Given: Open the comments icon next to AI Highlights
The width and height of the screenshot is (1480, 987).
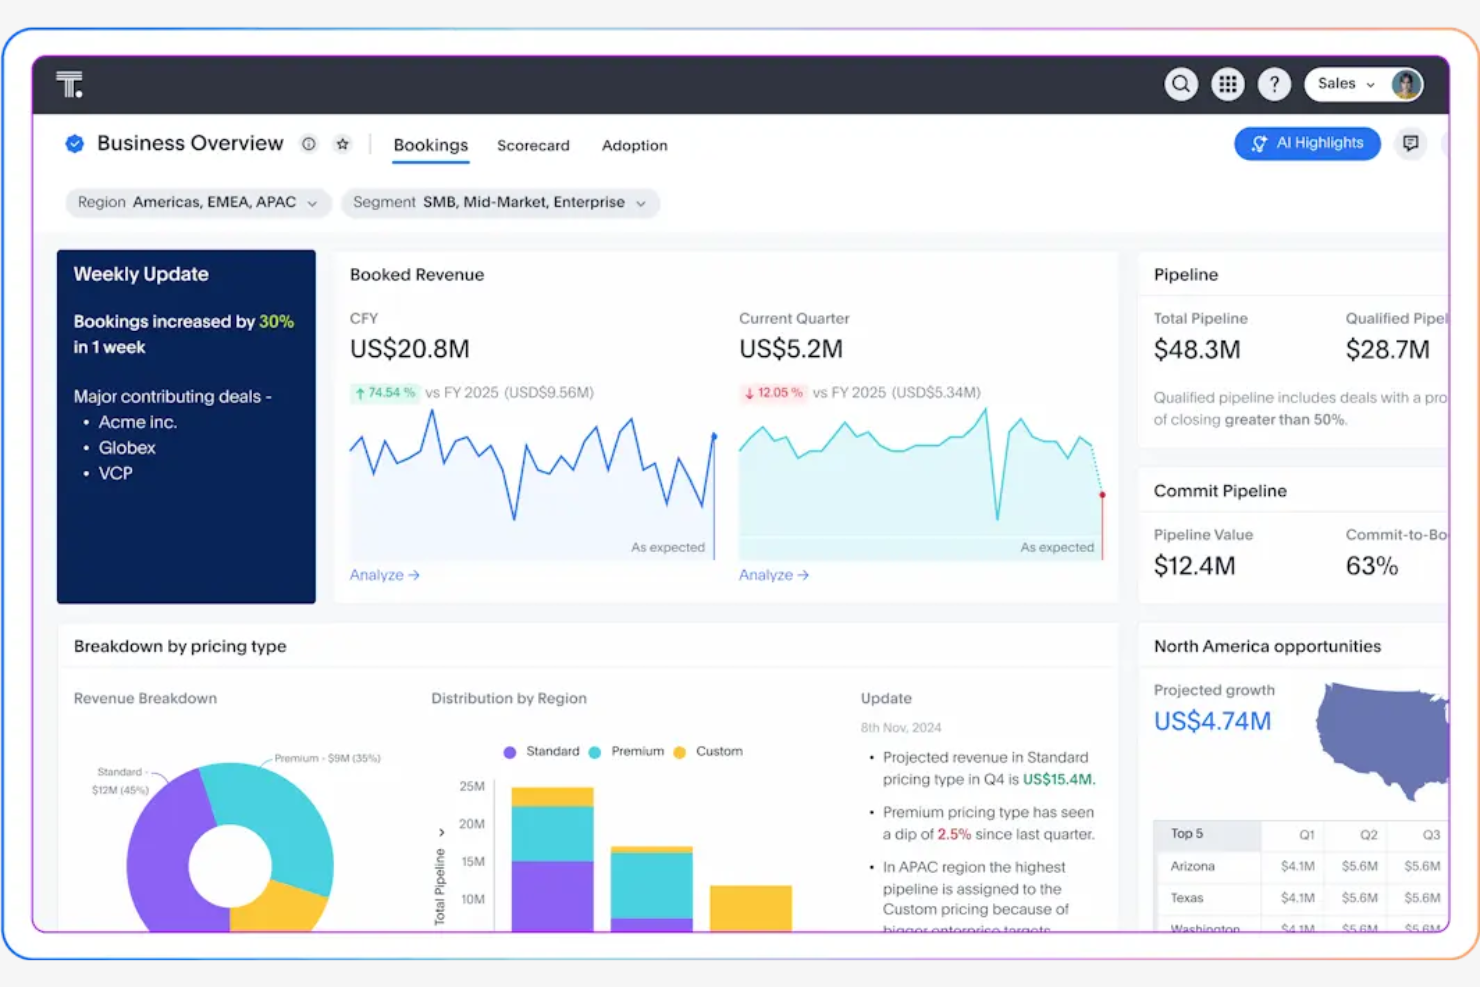Looking at the screenshot, I should point(1410,143).
